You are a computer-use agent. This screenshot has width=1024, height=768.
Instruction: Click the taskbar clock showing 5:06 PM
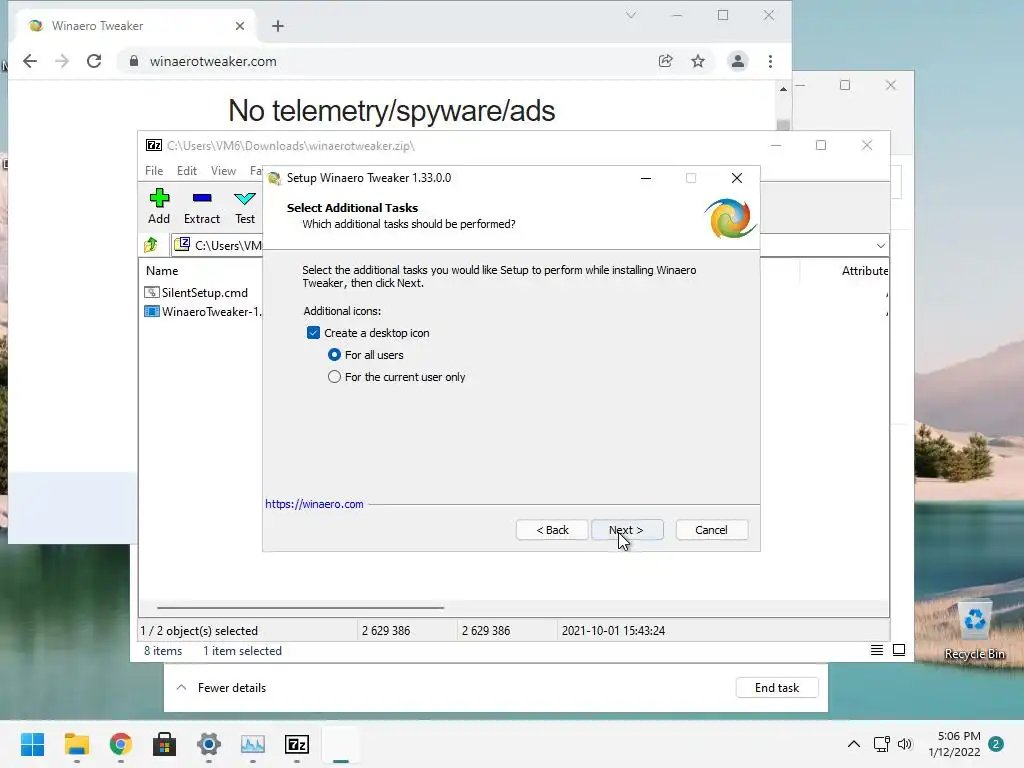click(x=954, y=744)
